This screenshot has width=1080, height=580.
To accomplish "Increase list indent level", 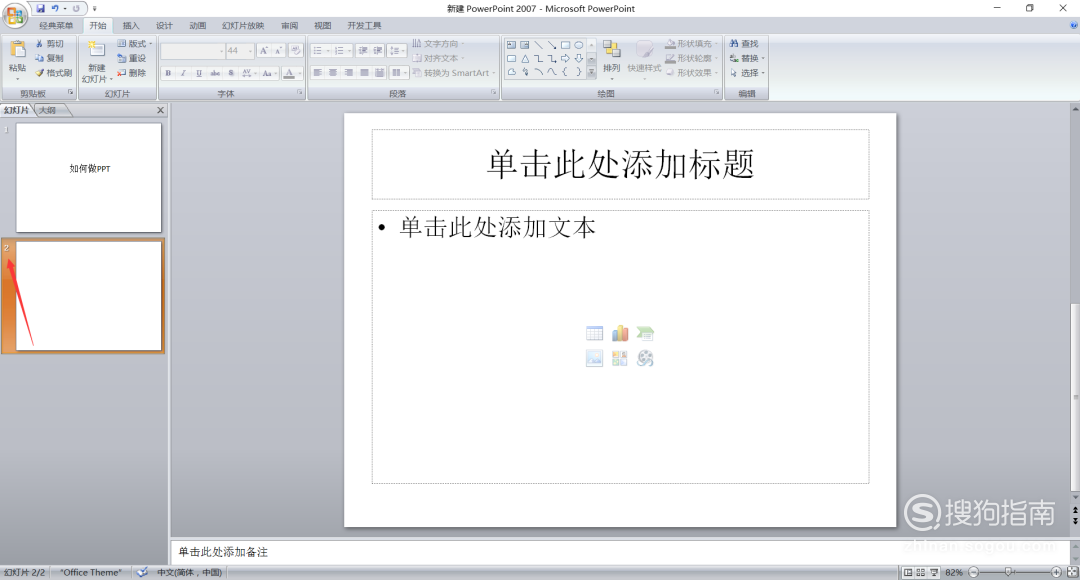I will click(x=377, y=50).
